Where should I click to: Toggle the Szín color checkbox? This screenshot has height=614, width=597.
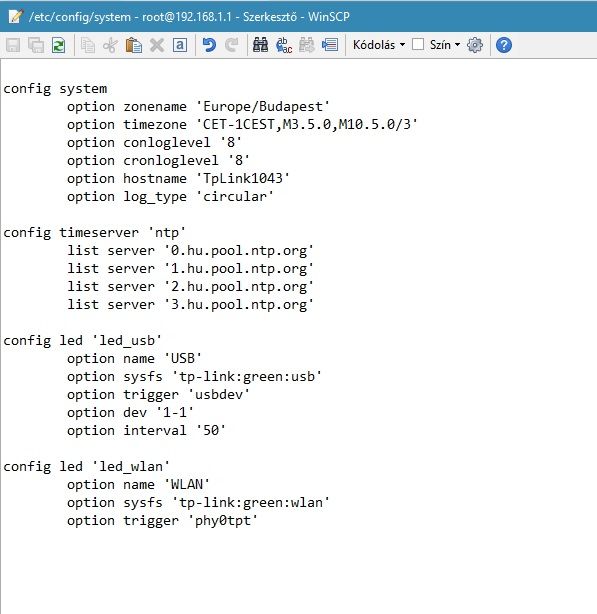pyautogui.click(x=418, y=44)
